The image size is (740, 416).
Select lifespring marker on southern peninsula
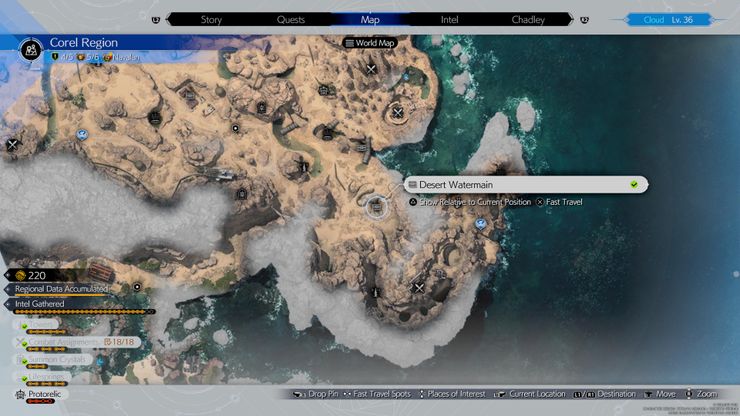(376, 292)
